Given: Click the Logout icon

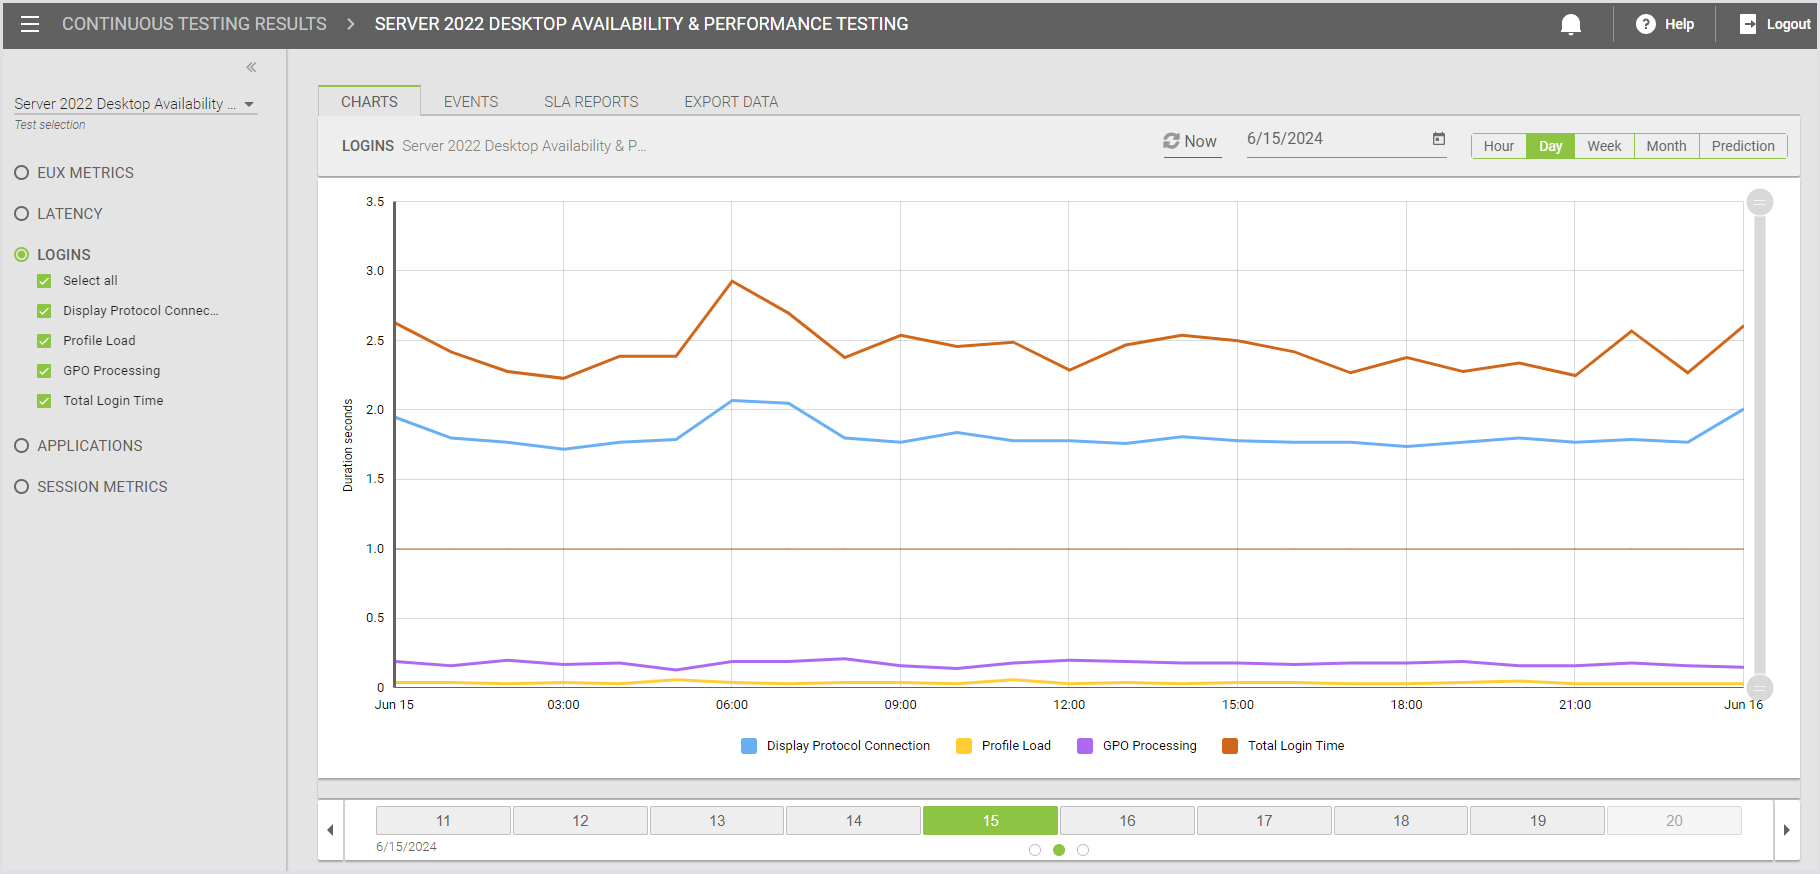Looking at the screenshot, I should pos(1748,24).
